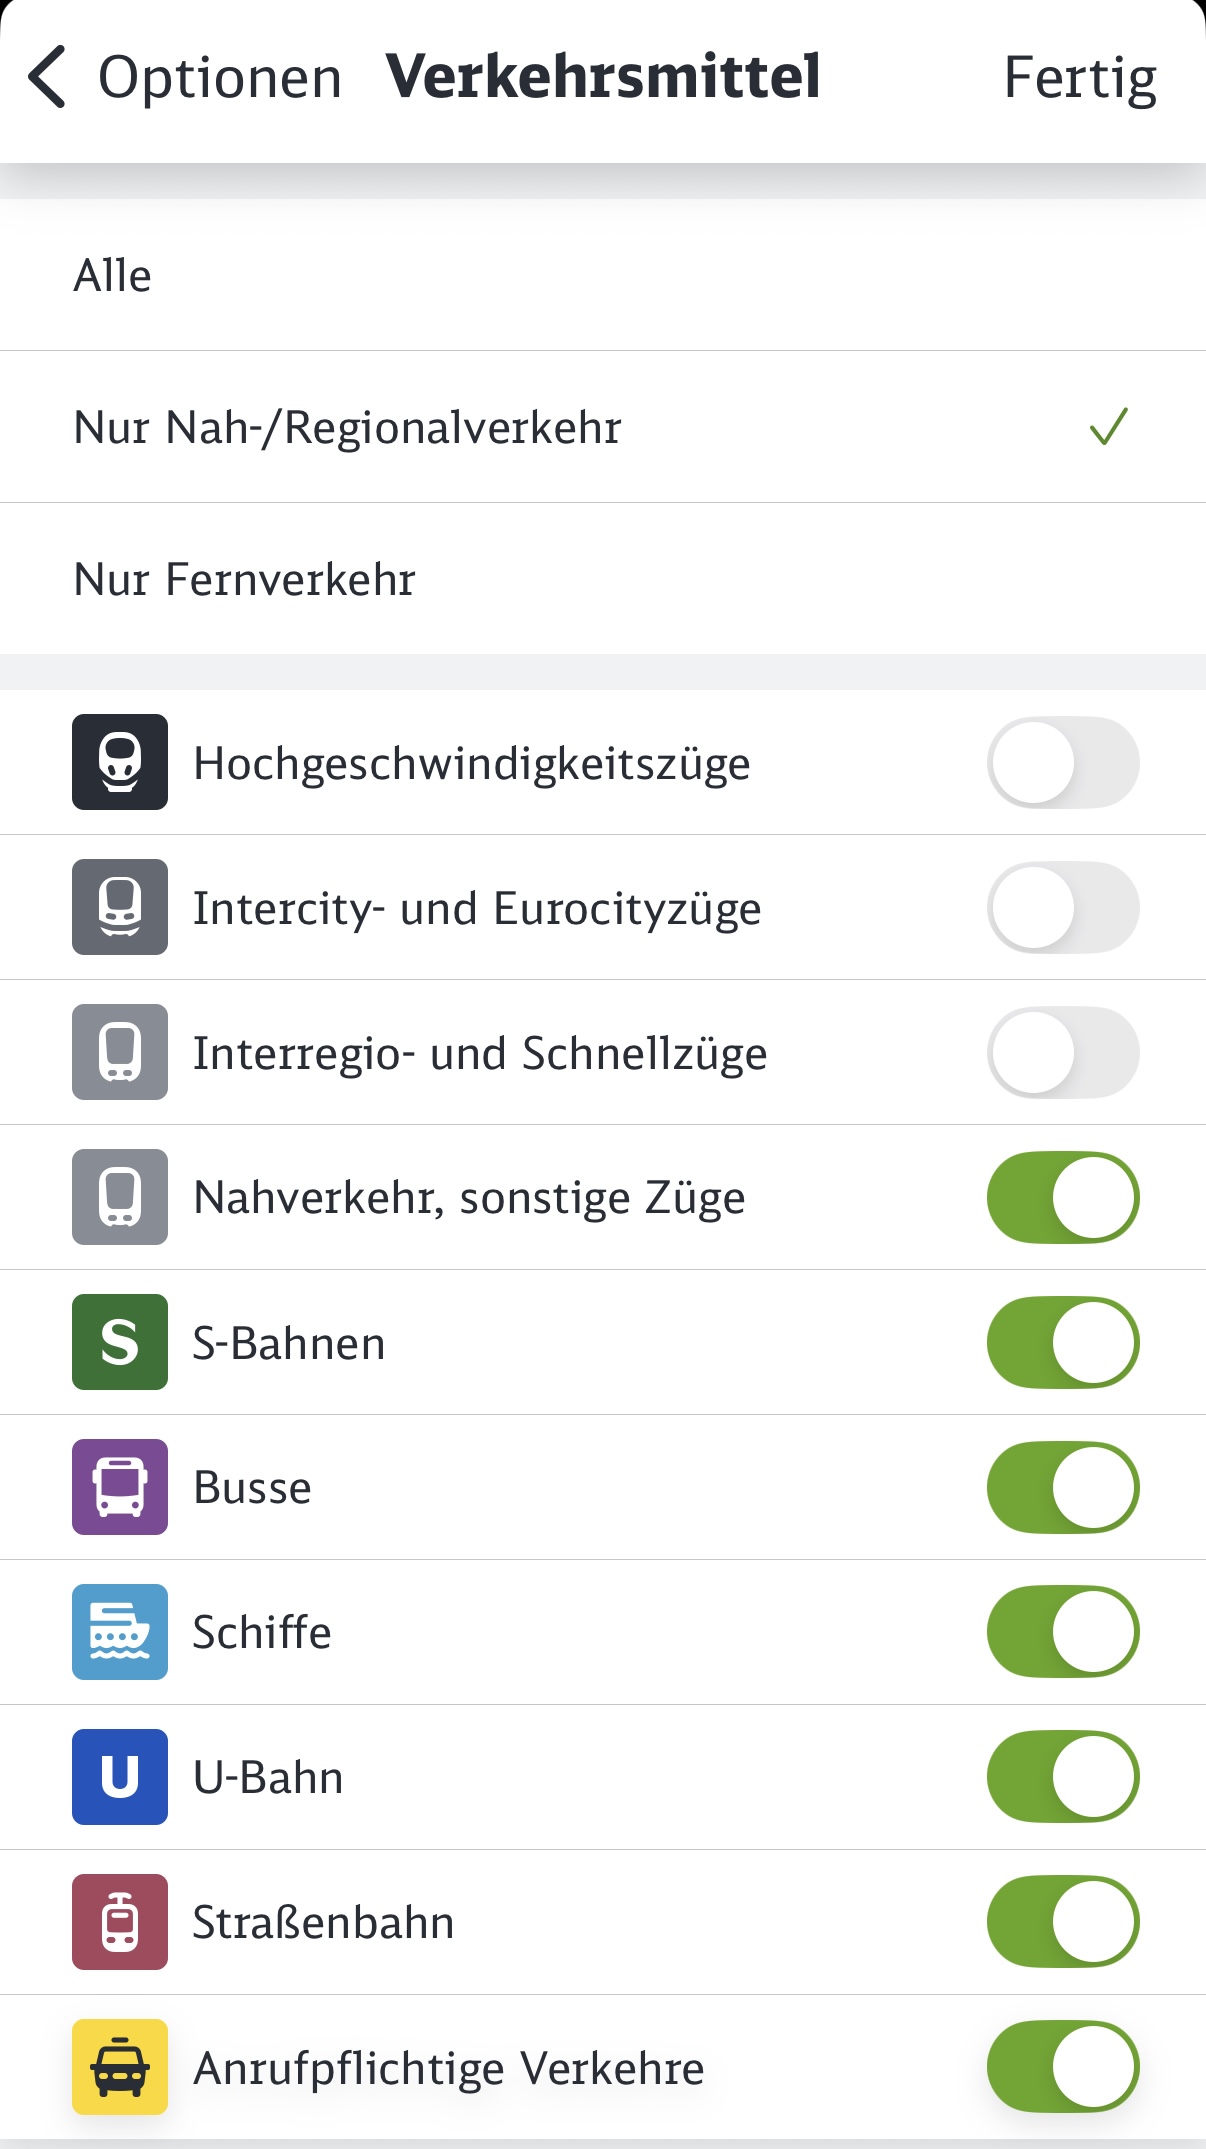Tap Fertig to confirm selection
Viewport: 1206px width, 2149px height.
point(1080,78)
